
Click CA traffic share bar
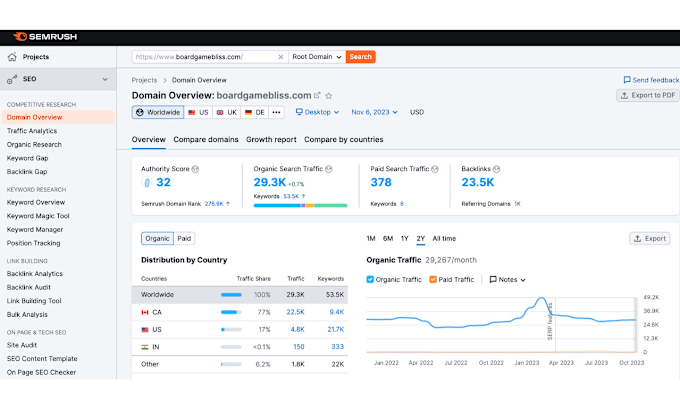(231, 312)
